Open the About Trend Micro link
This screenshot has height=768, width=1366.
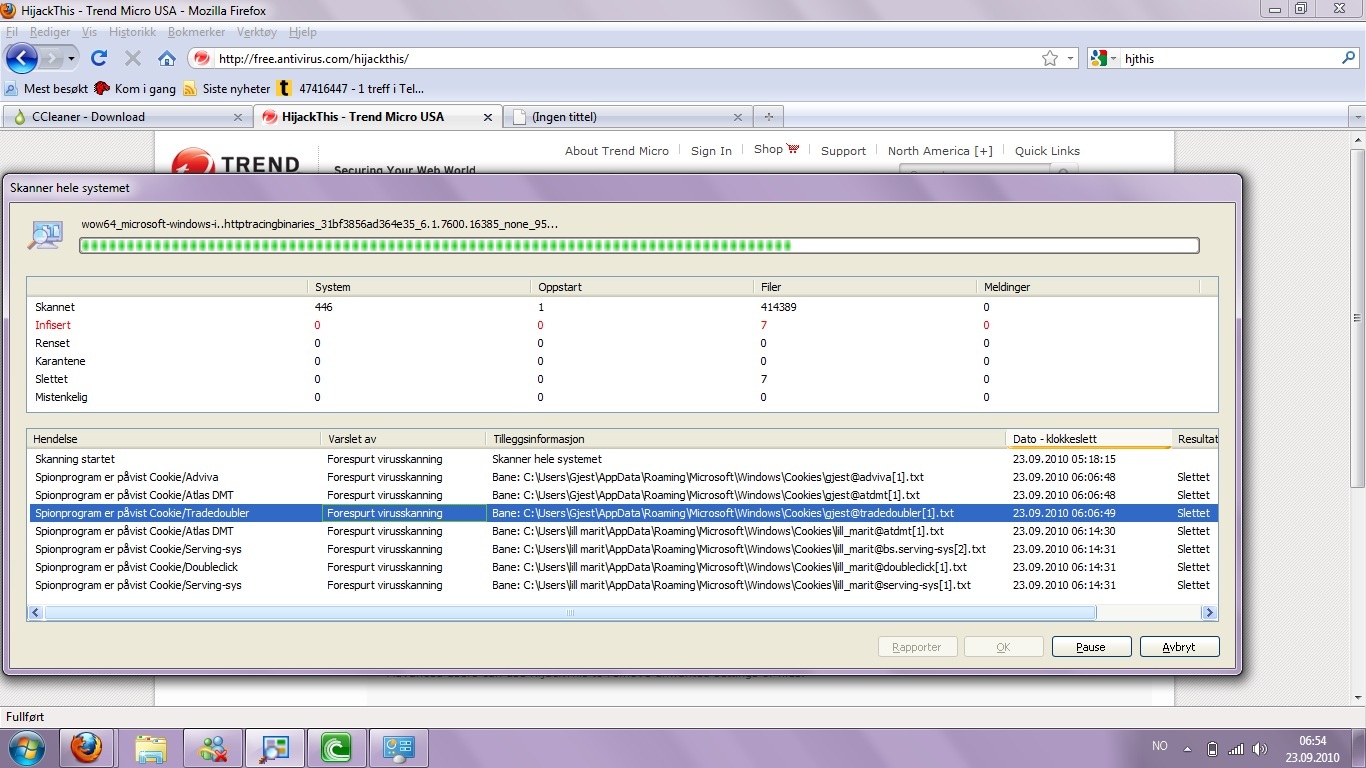pyautogui.click(x=616, y=151)
